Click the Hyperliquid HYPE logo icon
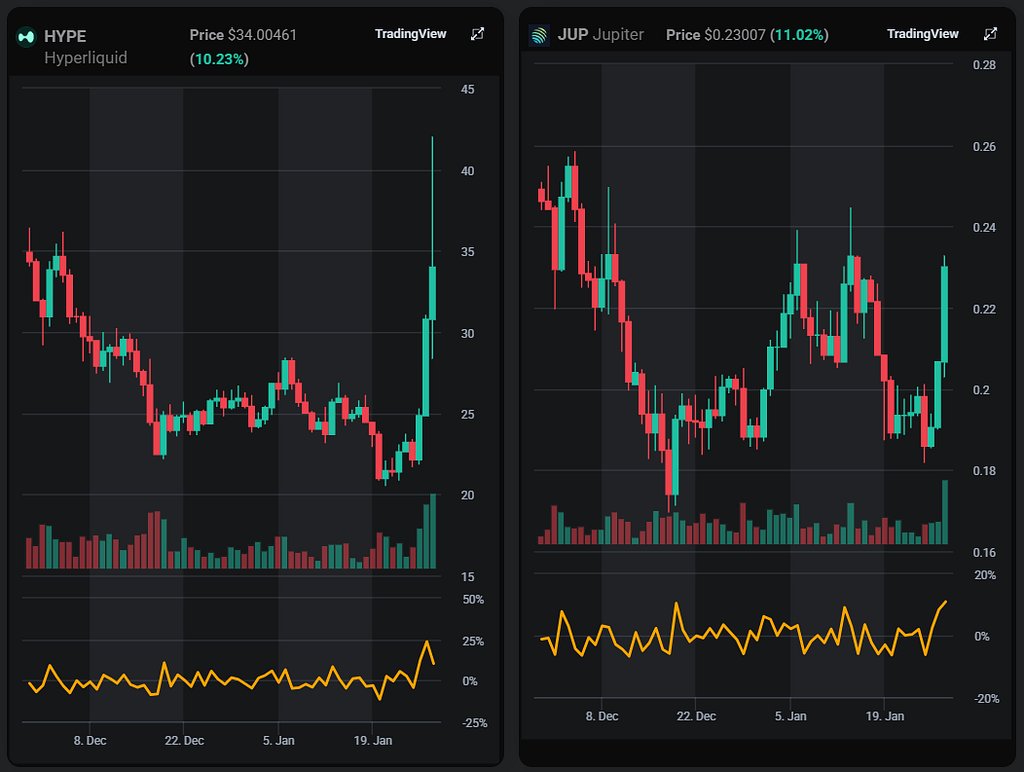Viewport: 1024px width, 772px height. (x=25, y=37)
